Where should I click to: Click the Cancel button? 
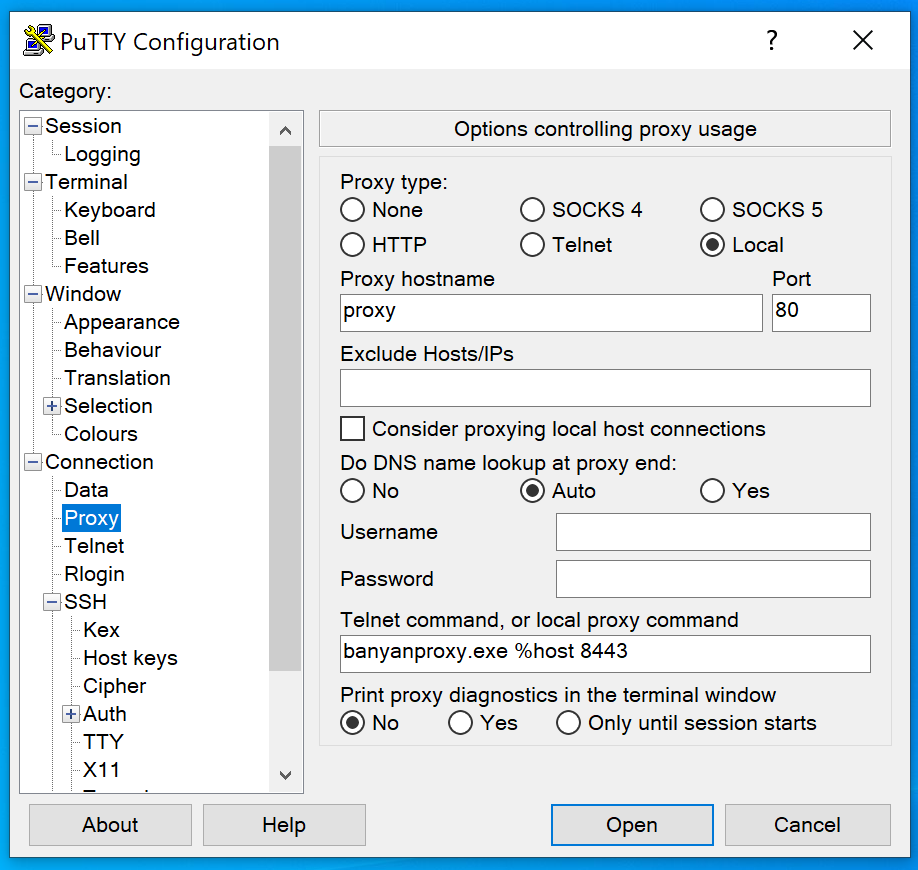coord(807,824)
